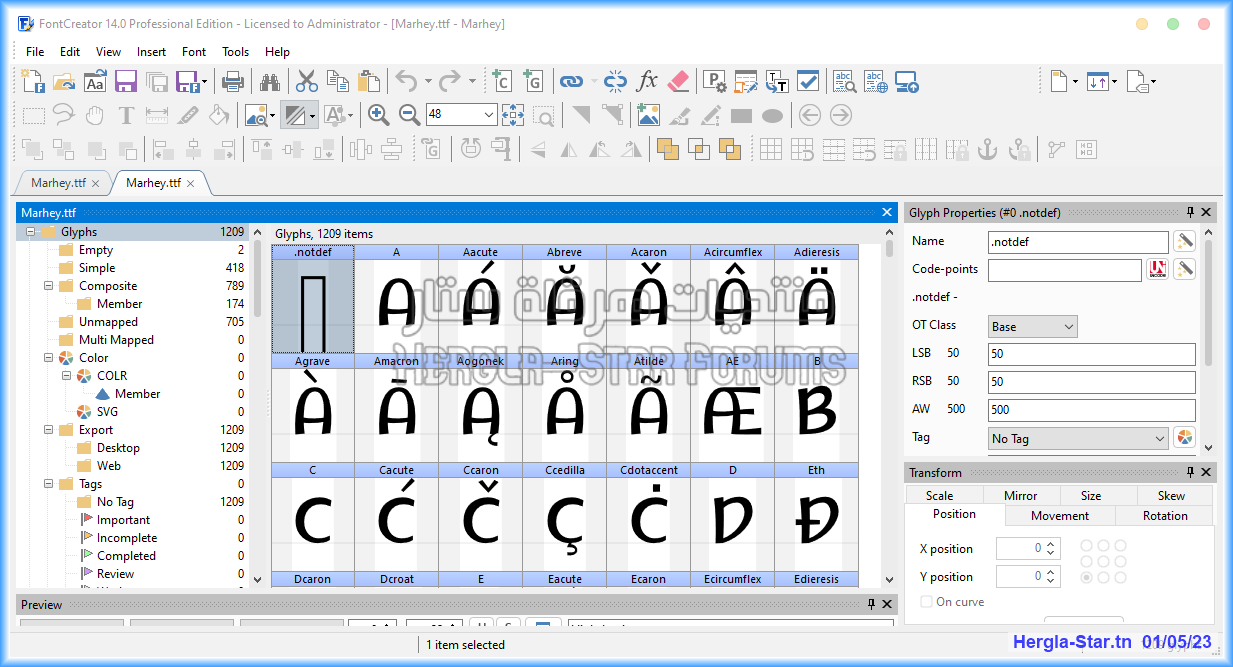Screen dimensions: 1233x667
Task: Switch to the Mirror tab
Action: [1020, 495]
